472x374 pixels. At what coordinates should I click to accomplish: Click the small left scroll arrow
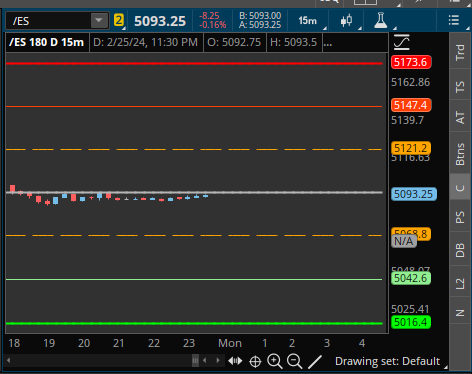[x=205, y=360]
